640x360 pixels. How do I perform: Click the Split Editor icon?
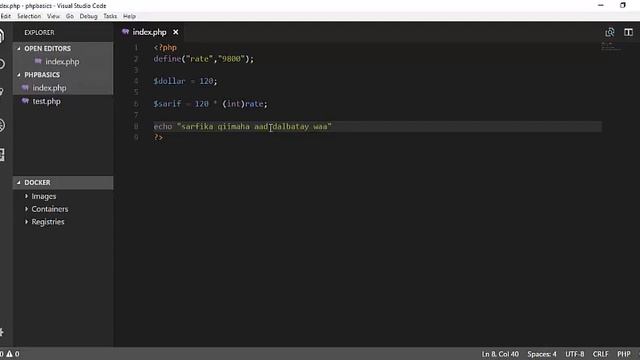coord(628,32)
